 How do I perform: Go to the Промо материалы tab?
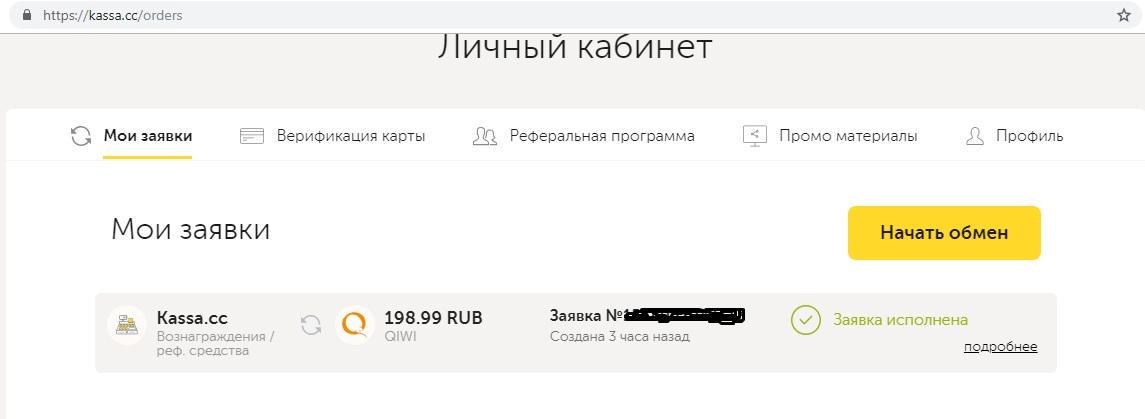click(x=849, y=136)
